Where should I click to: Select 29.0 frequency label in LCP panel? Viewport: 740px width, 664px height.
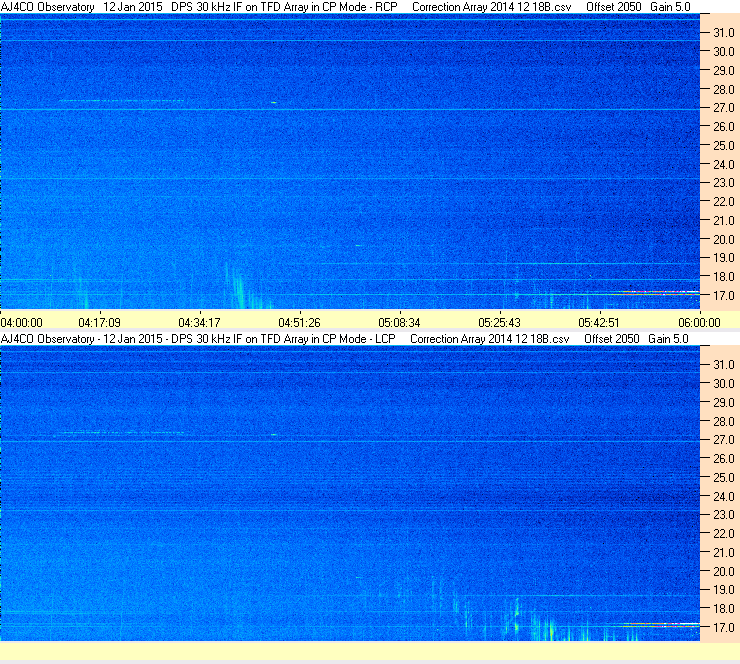click(723, 403)
